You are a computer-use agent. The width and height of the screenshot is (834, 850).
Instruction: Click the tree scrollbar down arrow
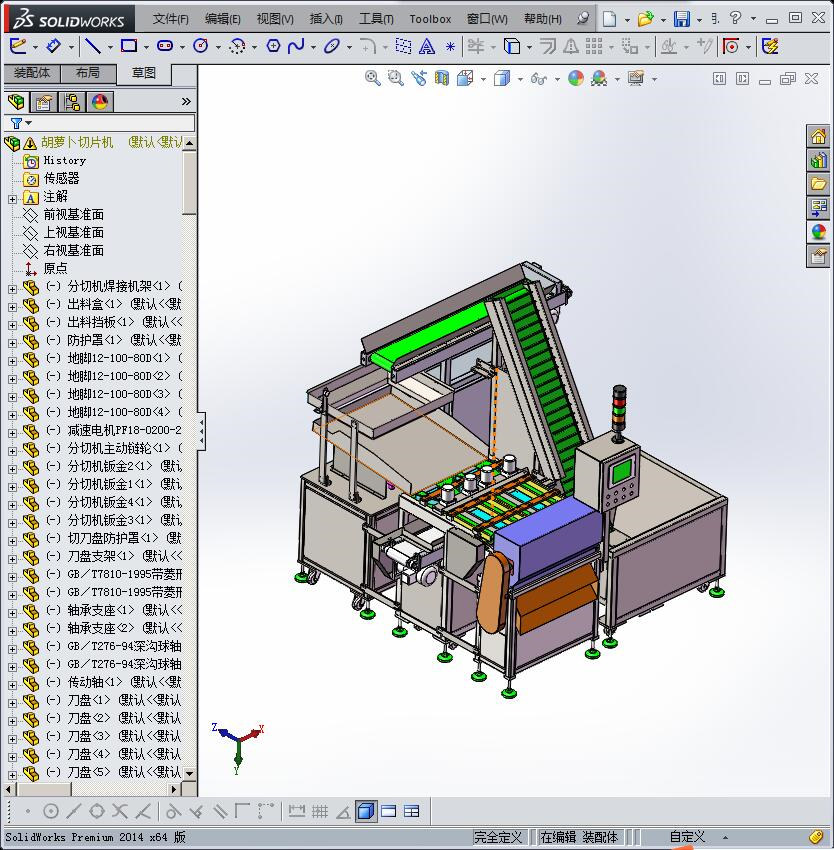click(x=189, y=774)
